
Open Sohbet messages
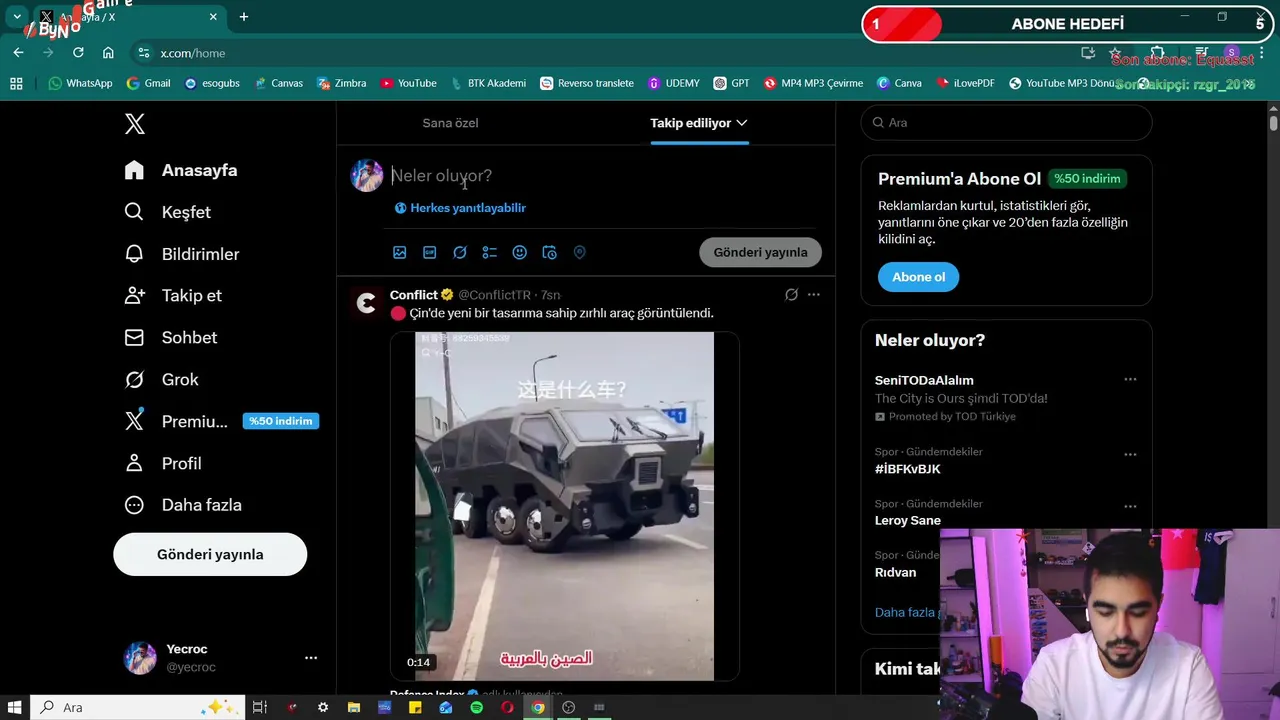click(x=171, y=338)
